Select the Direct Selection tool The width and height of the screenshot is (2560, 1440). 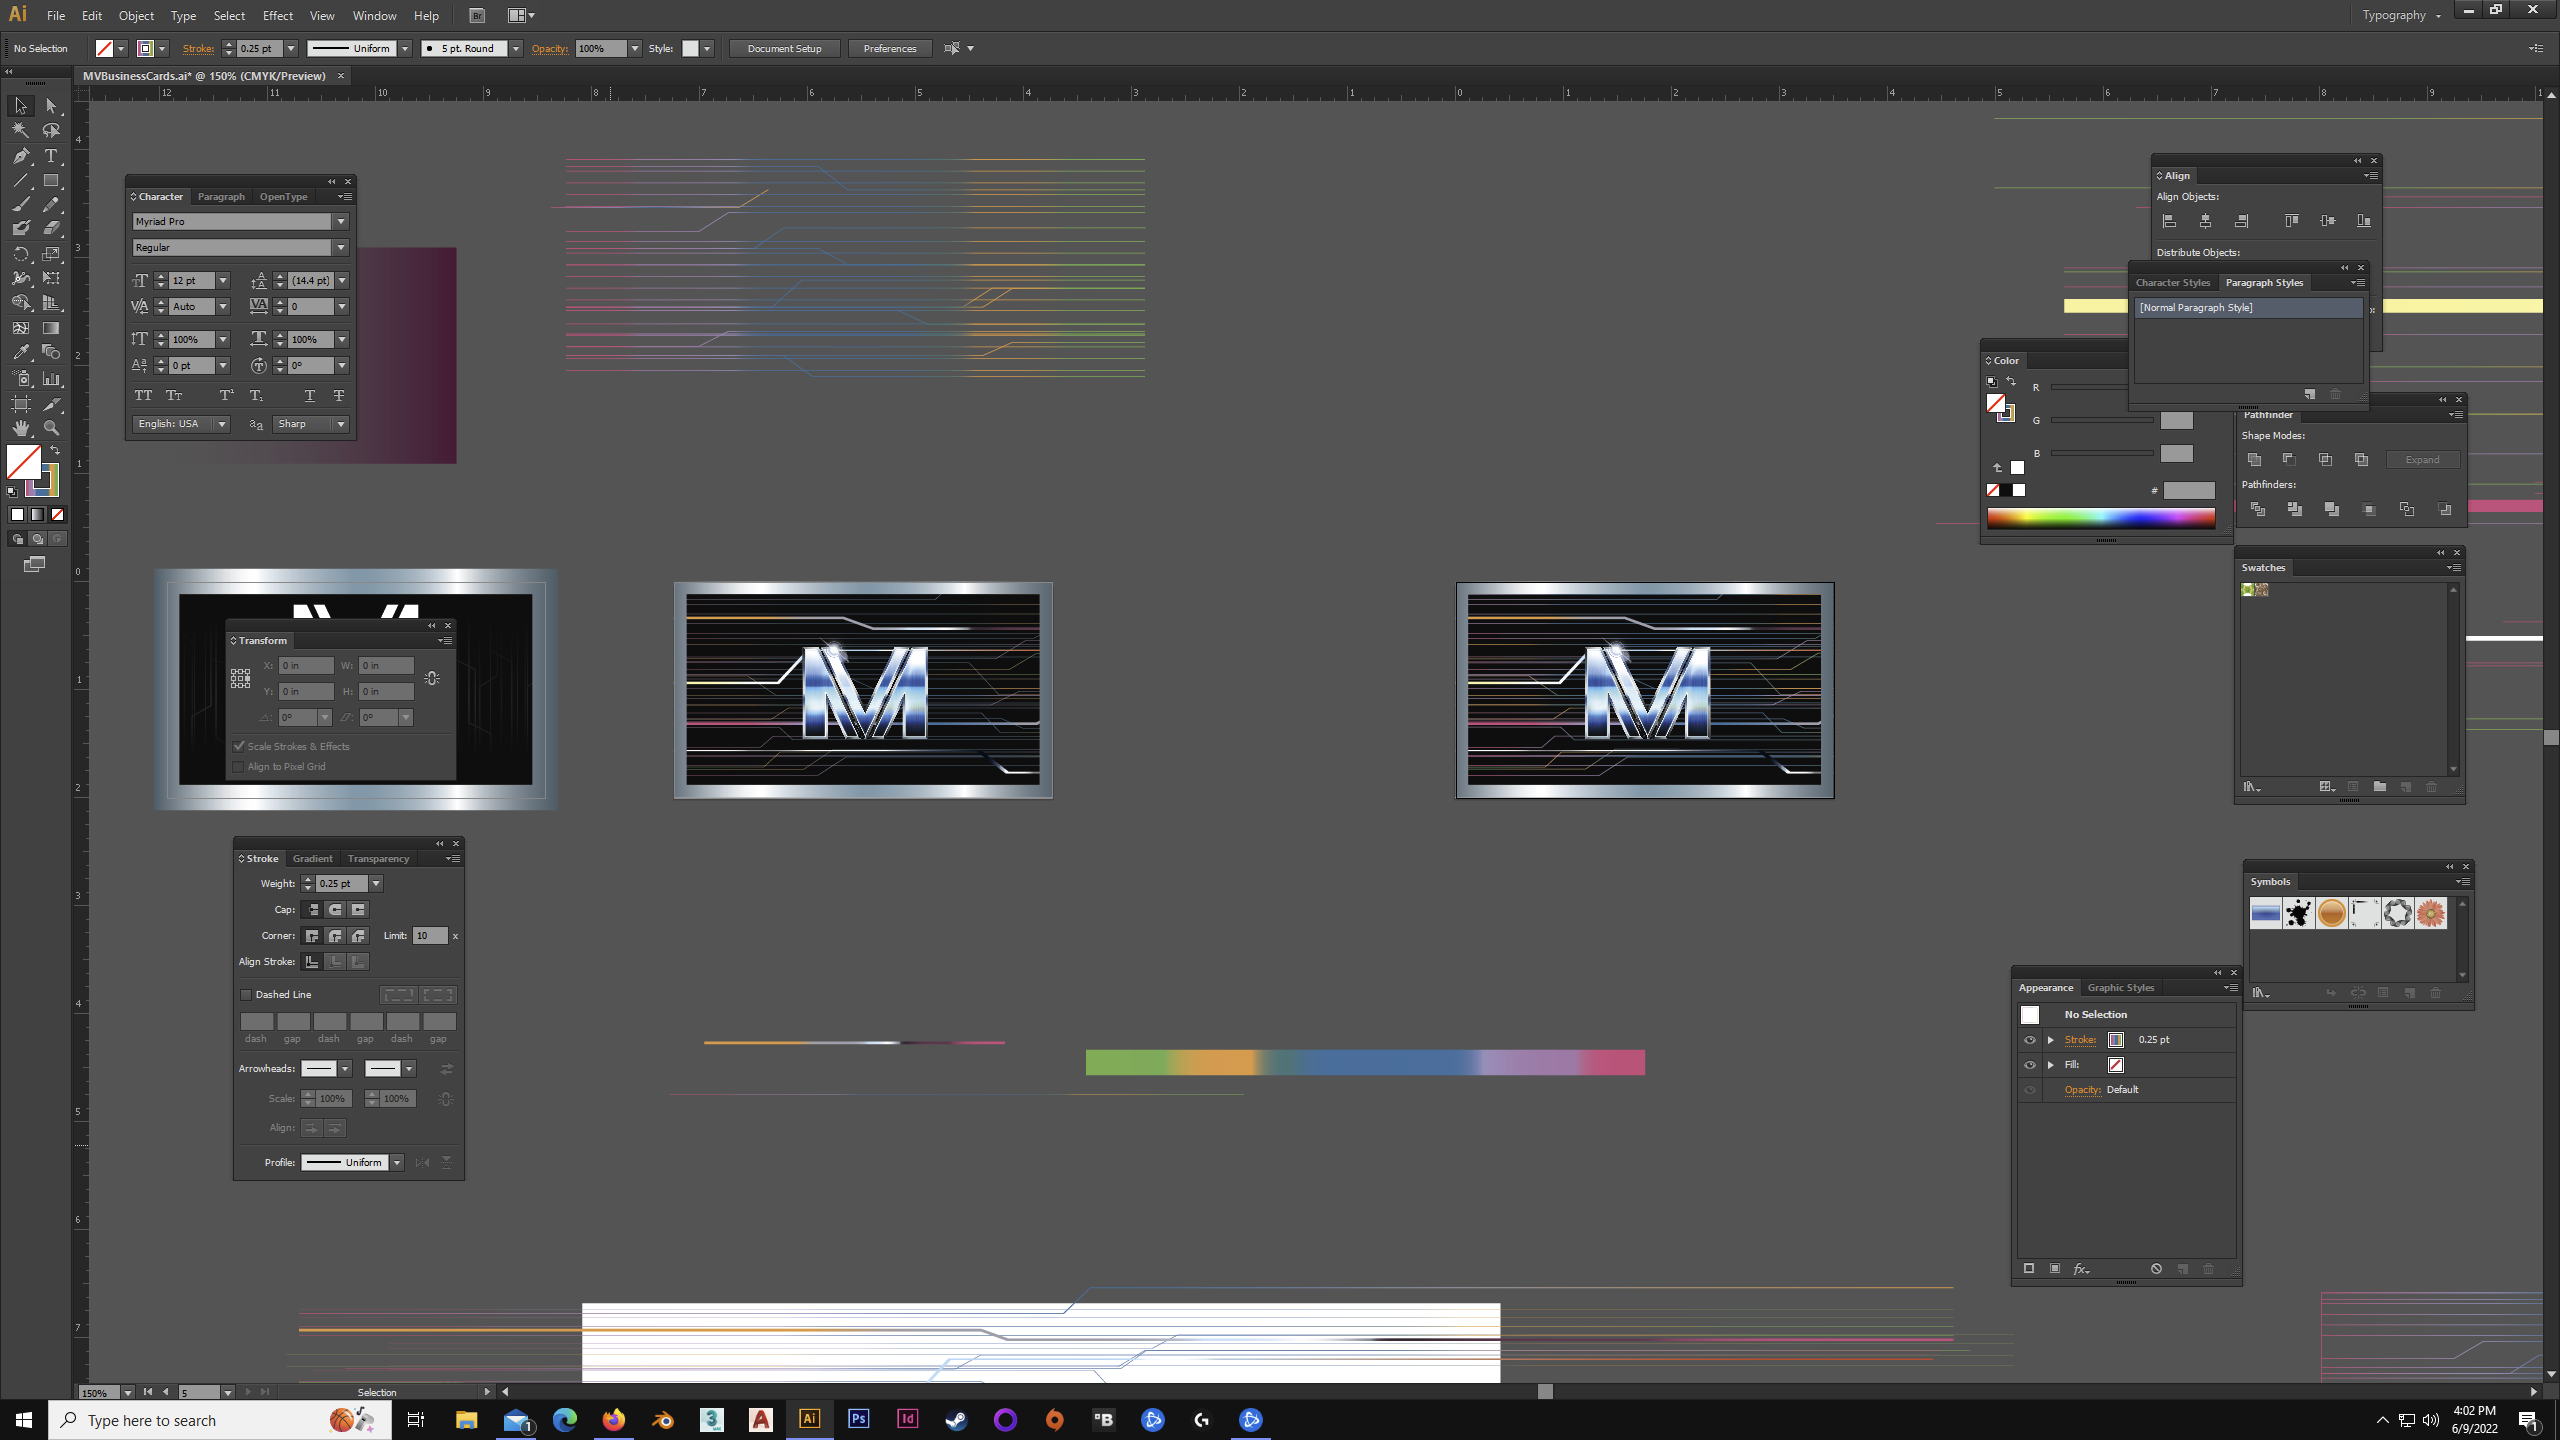51,106
